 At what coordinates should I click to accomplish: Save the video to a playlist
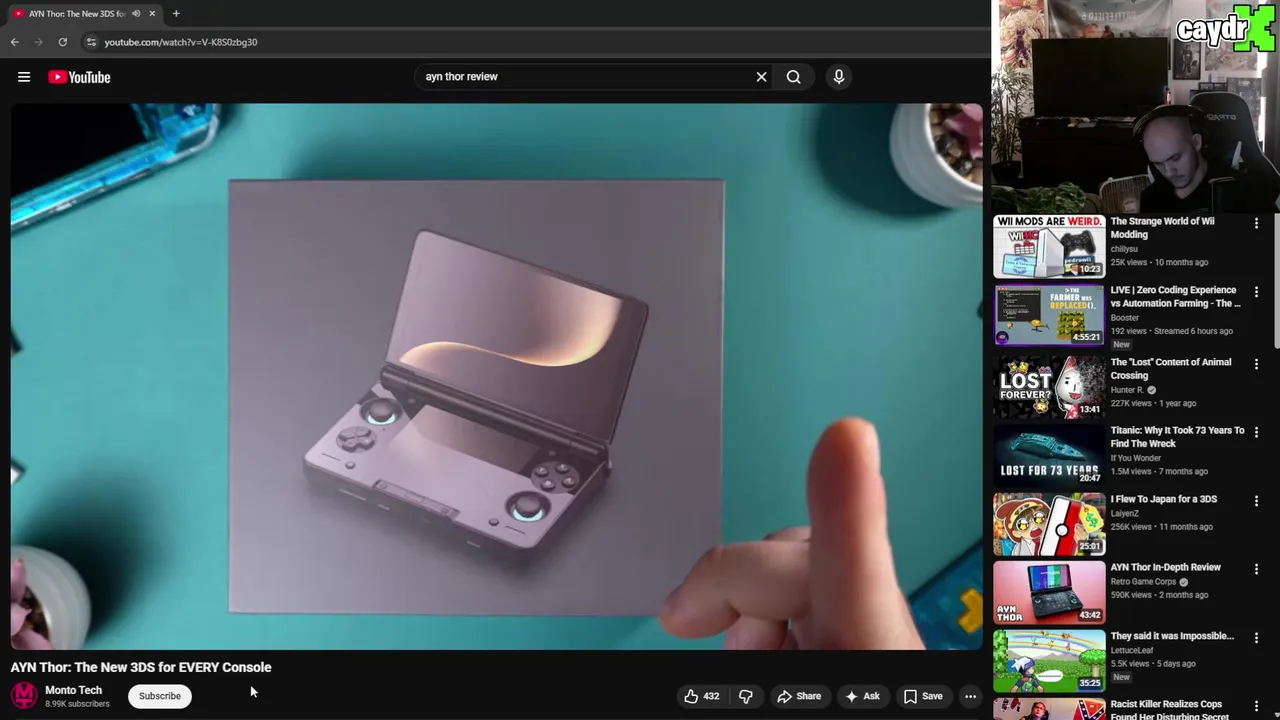[923, 696]
